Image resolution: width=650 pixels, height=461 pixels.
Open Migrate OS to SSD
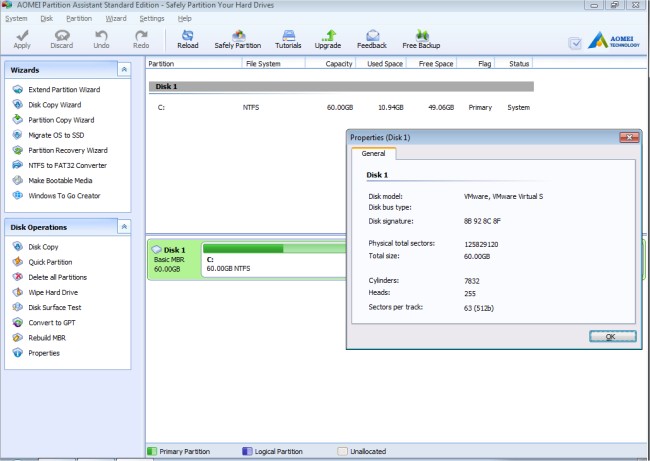(56, 135)
